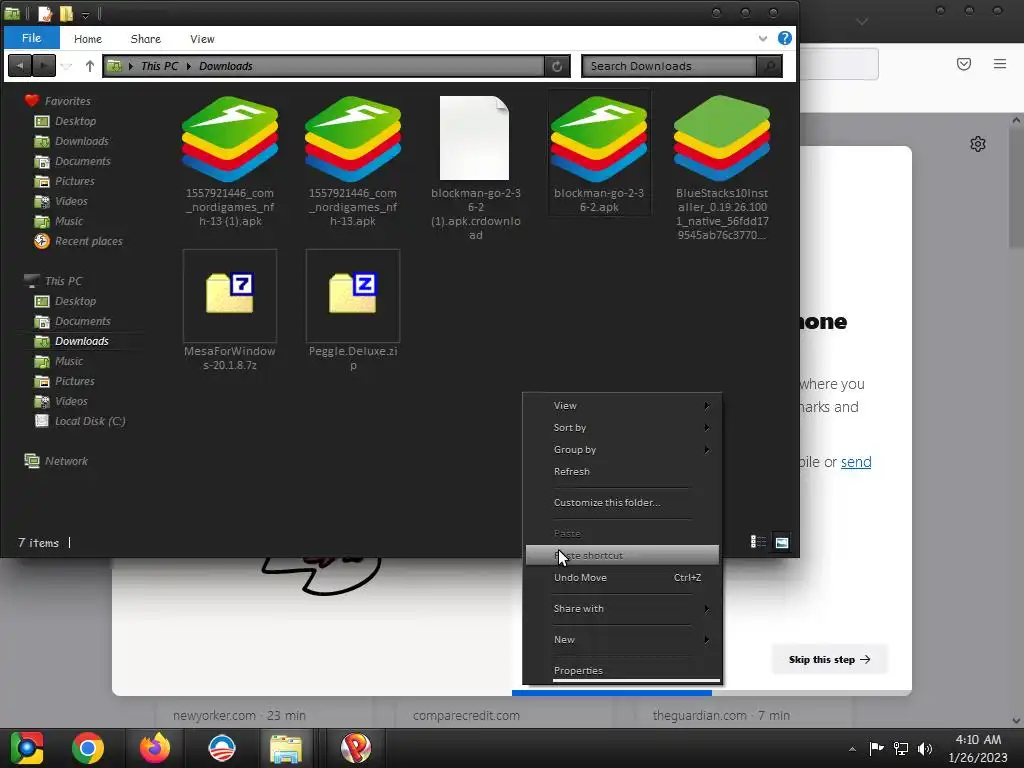Open Videos under This PC
This screenshot has width=1024, height=768.
click(71, 401)
